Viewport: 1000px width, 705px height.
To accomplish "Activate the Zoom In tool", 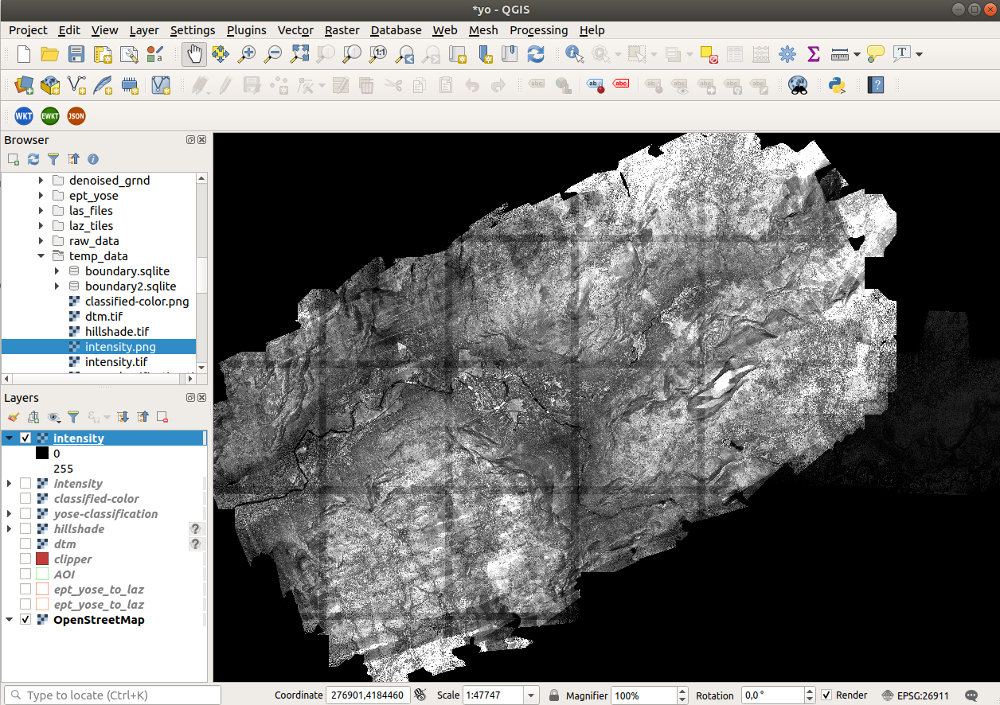I will tap(248, 54).
